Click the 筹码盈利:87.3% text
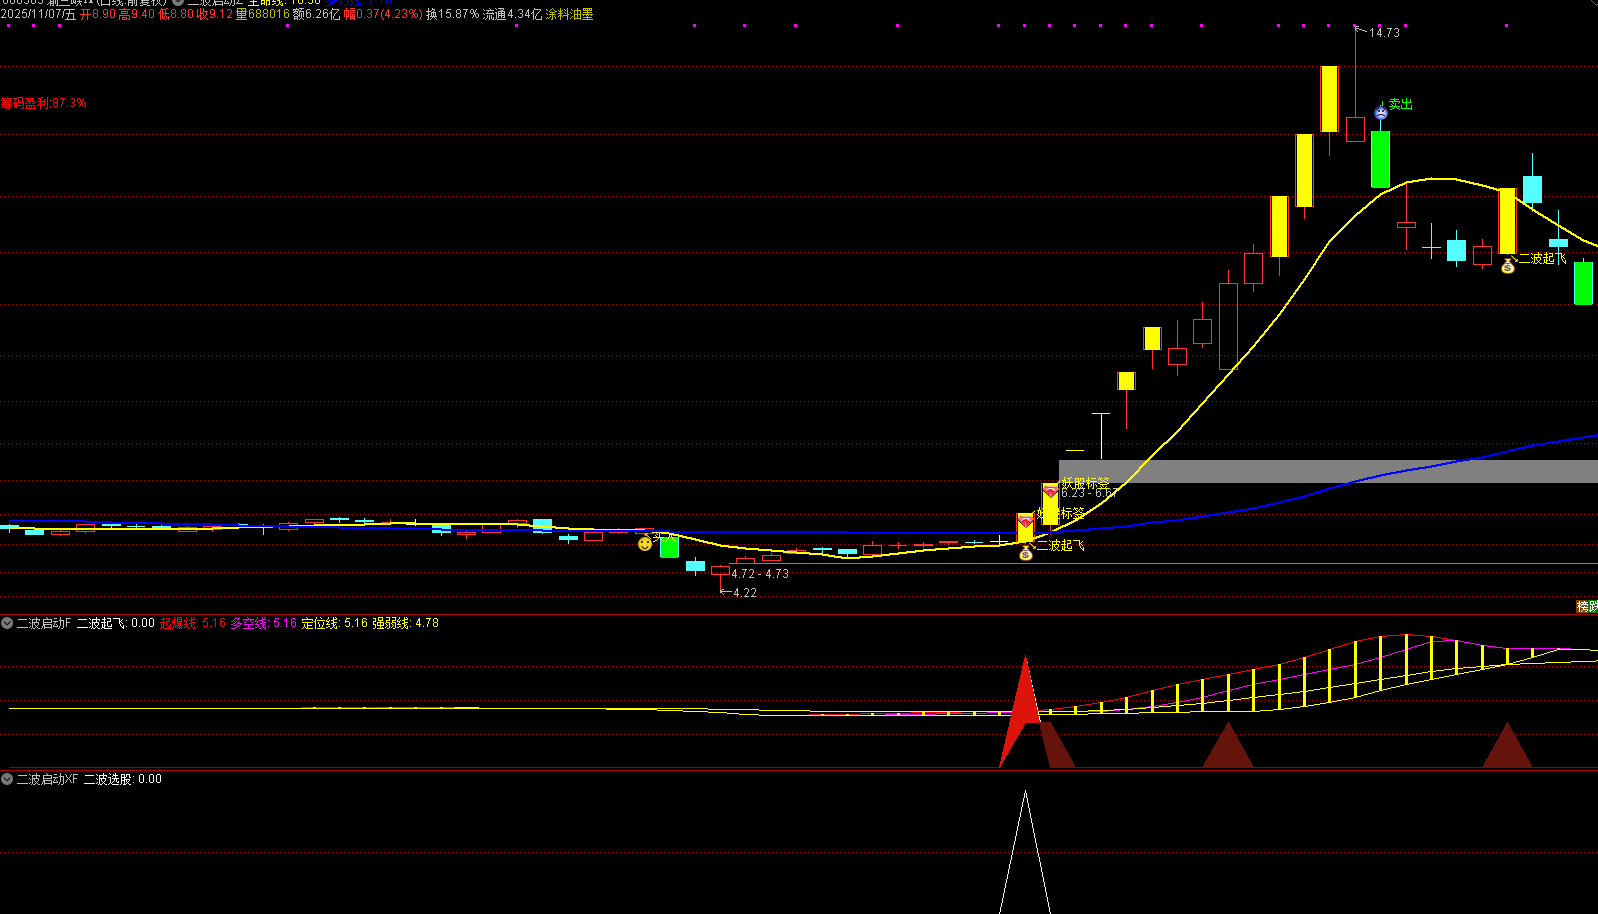This screenshot has width=1598, height=914. point(43,103)
